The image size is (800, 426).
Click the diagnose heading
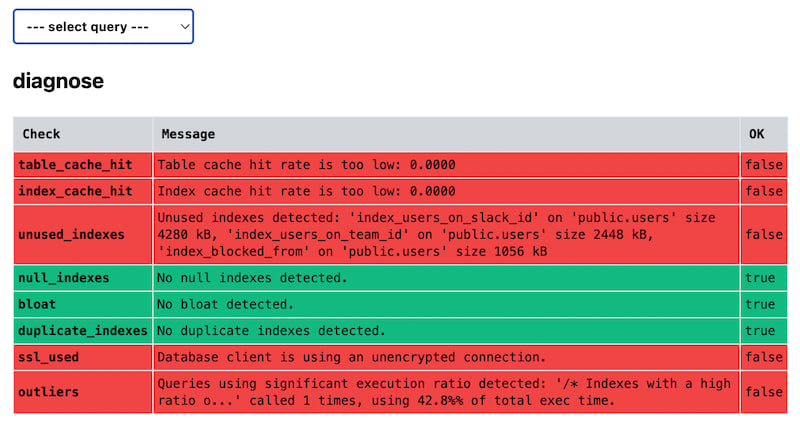(x=58, y=81)
